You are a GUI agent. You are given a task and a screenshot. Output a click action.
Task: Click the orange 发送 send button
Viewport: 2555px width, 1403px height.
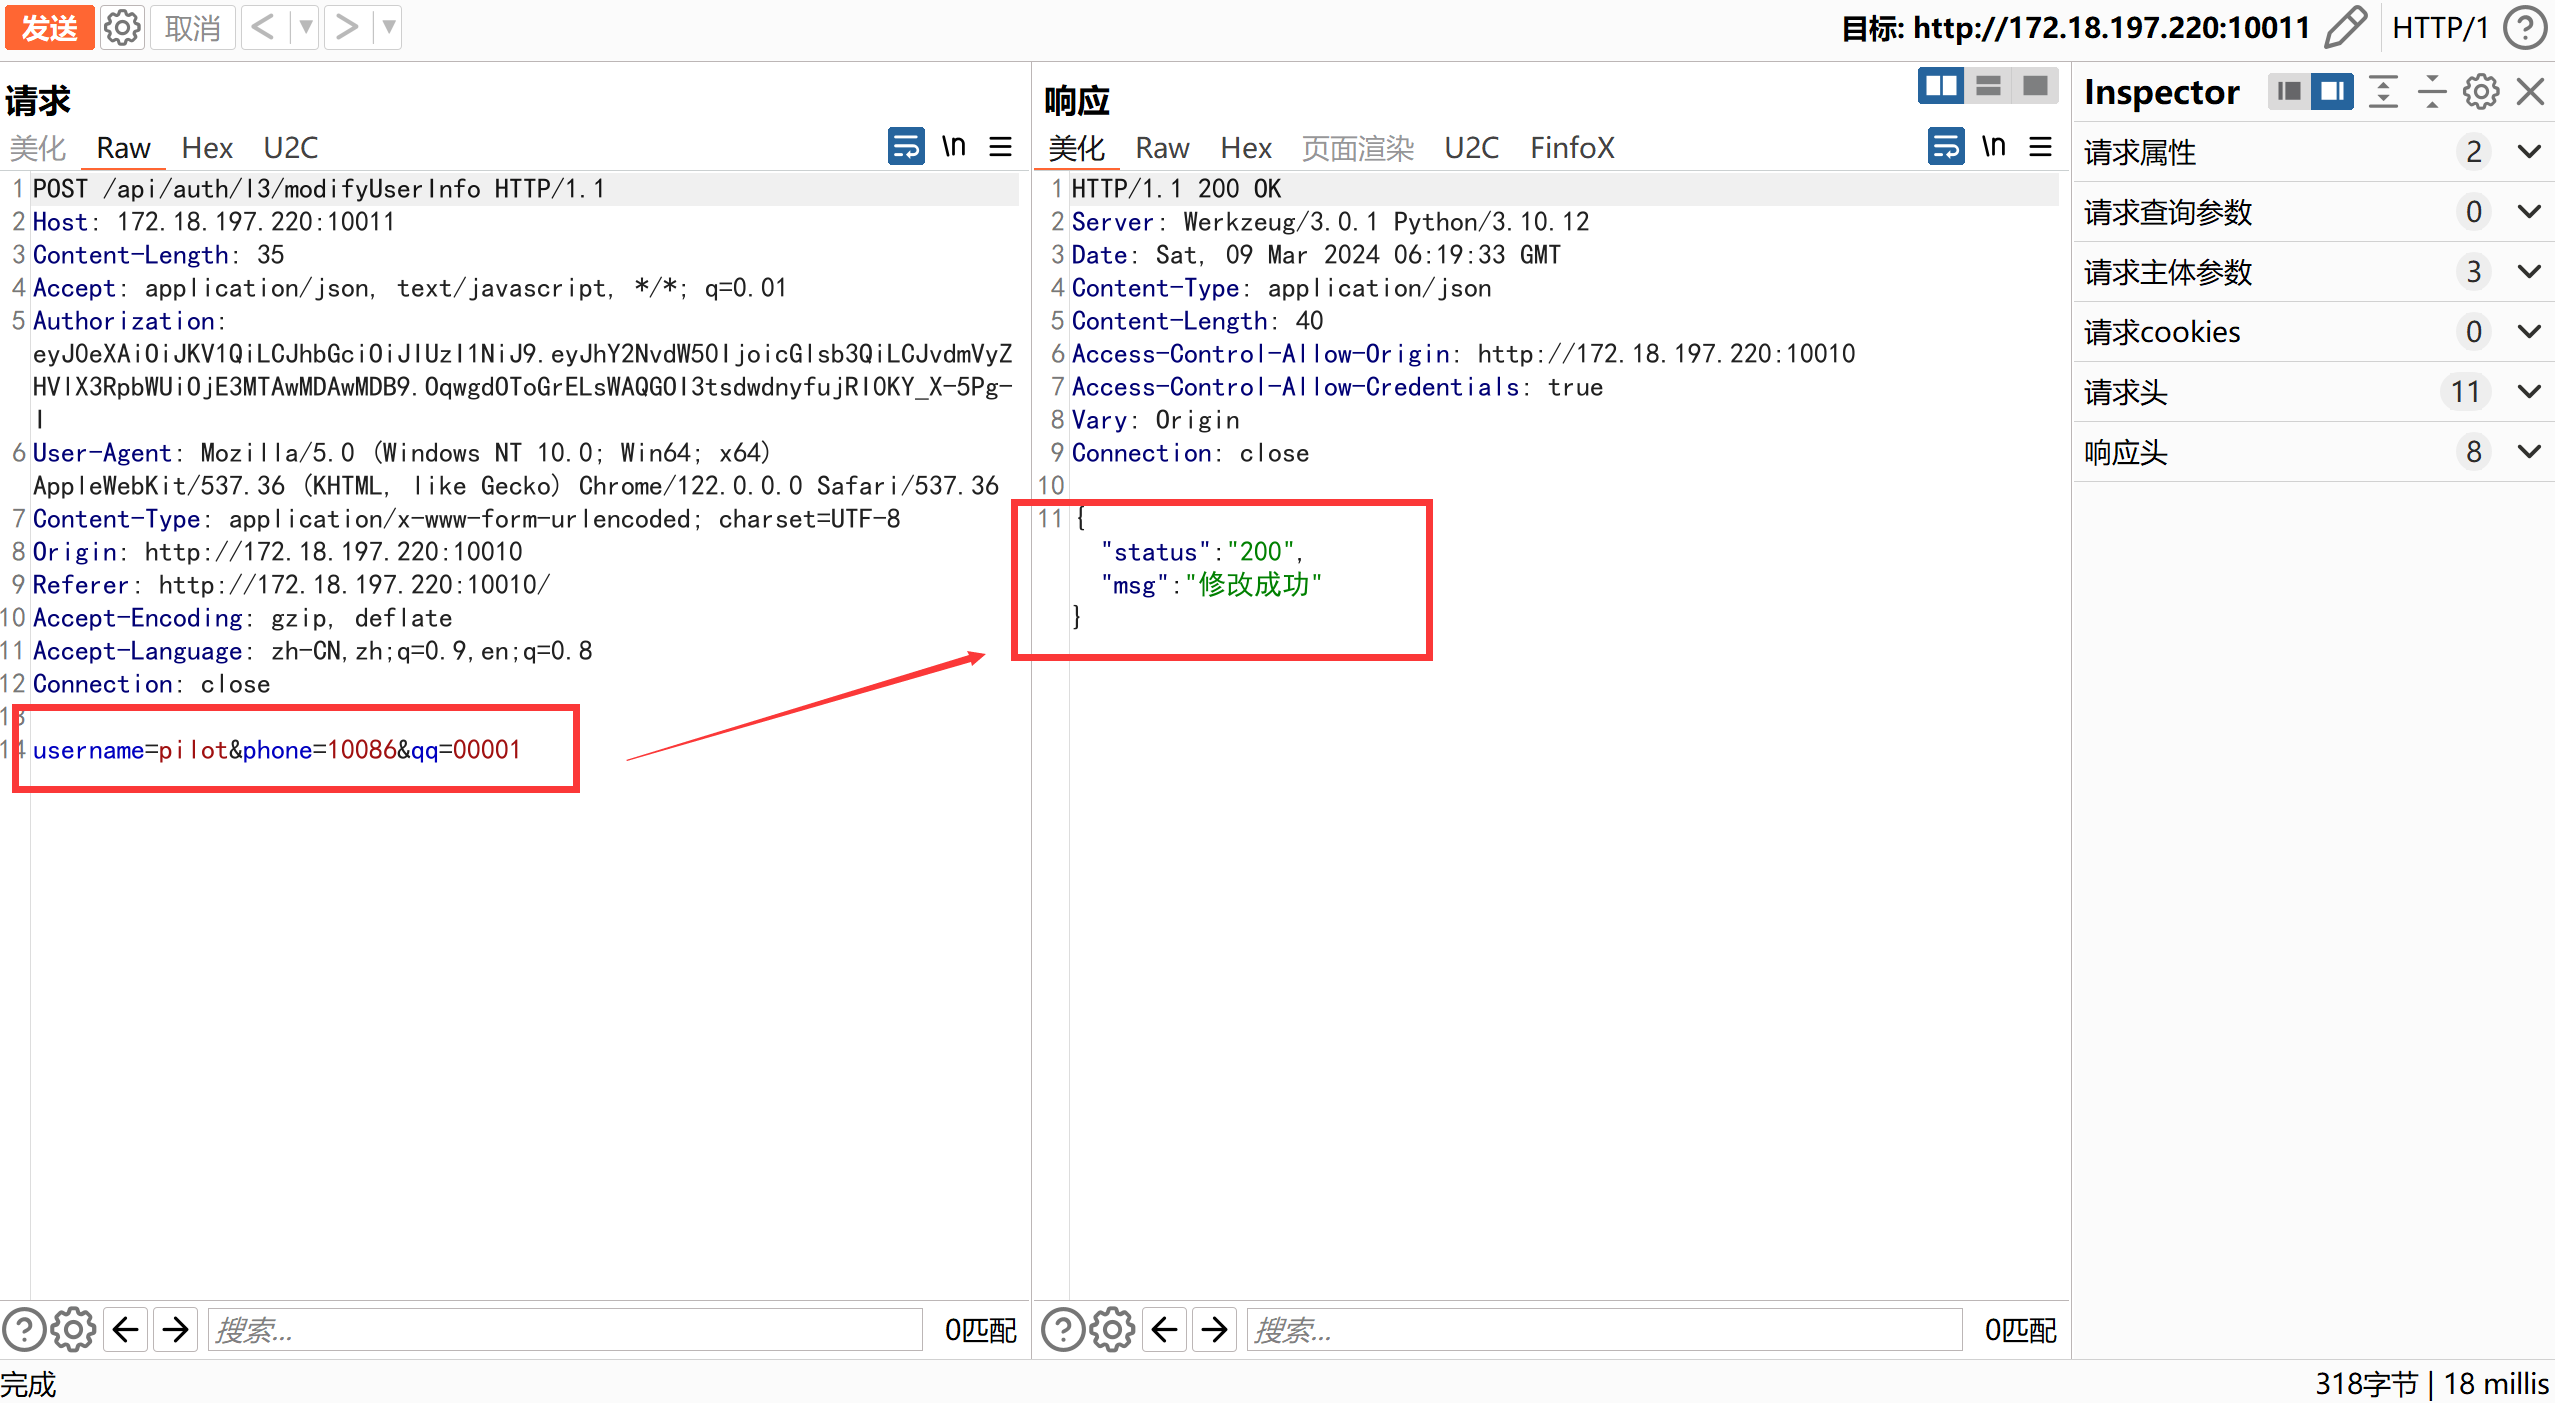tap(49, 27)
